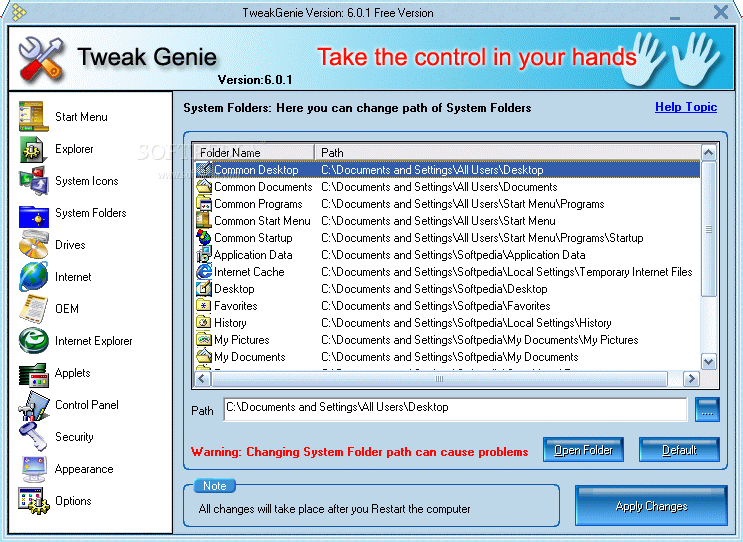Select the Favorites folder name
This screenshot has height=542, width=743.
(236, 306)
